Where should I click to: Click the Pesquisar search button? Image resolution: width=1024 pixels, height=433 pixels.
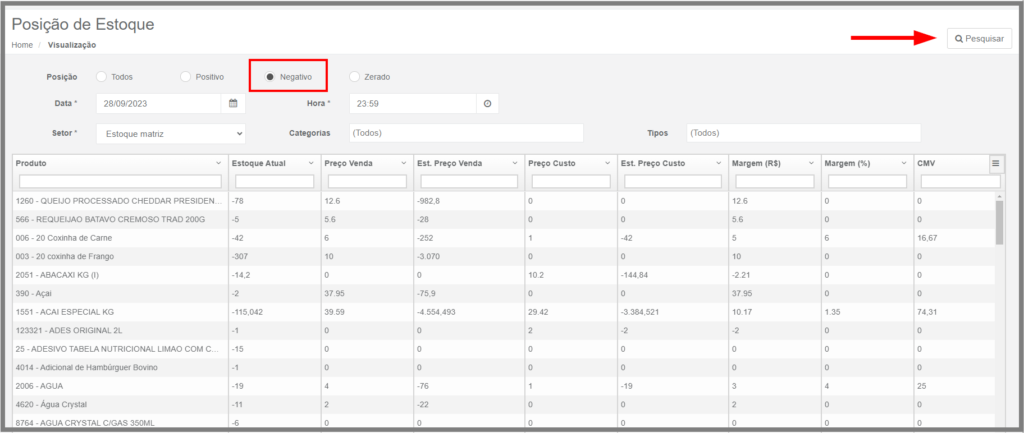(979, 39)
